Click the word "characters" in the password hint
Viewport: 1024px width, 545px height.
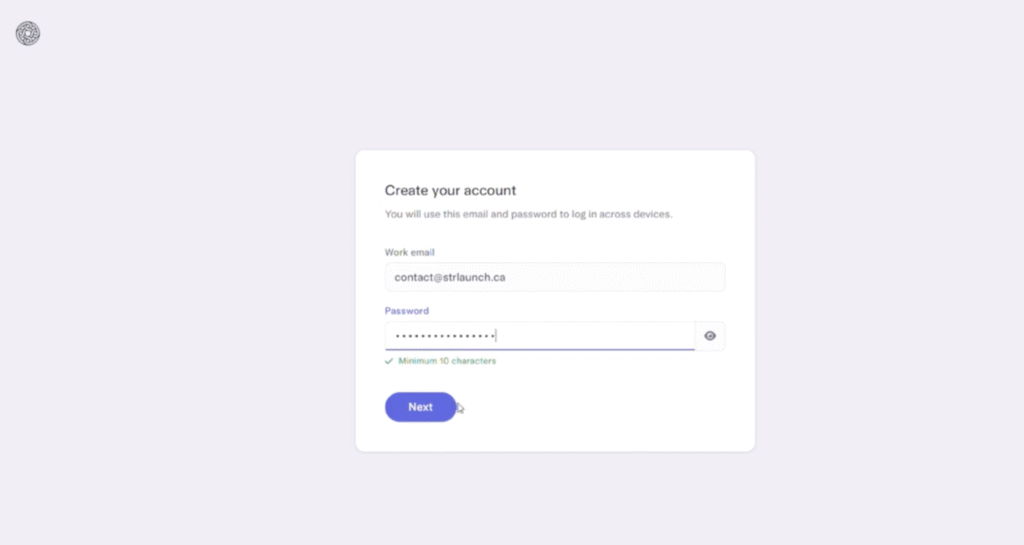[x=474, y=361]
